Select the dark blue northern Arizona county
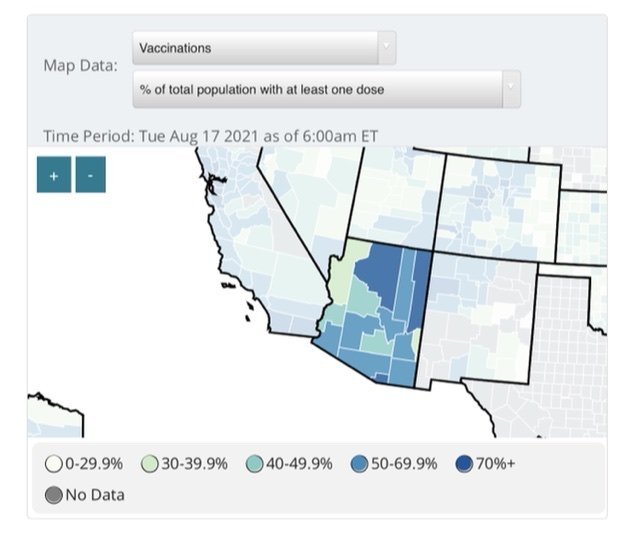The width and height of the screenshot is (640, 537). [377, 268]
